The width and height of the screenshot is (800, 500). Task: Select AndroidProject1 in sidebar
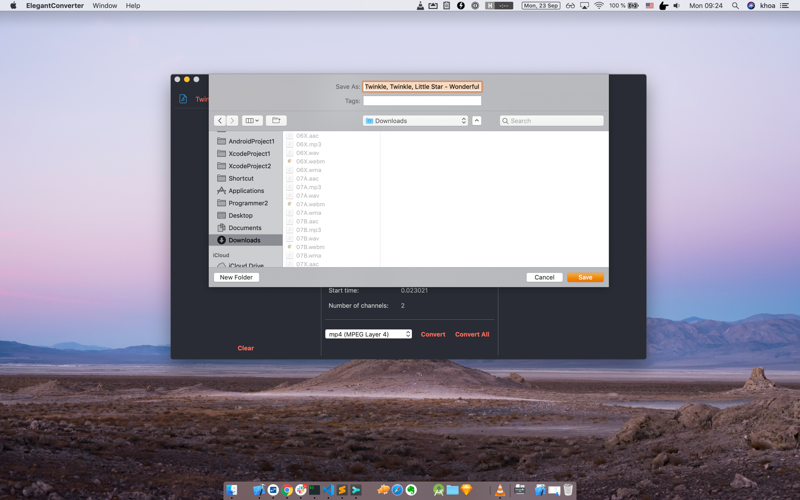(x=245, y=141)
